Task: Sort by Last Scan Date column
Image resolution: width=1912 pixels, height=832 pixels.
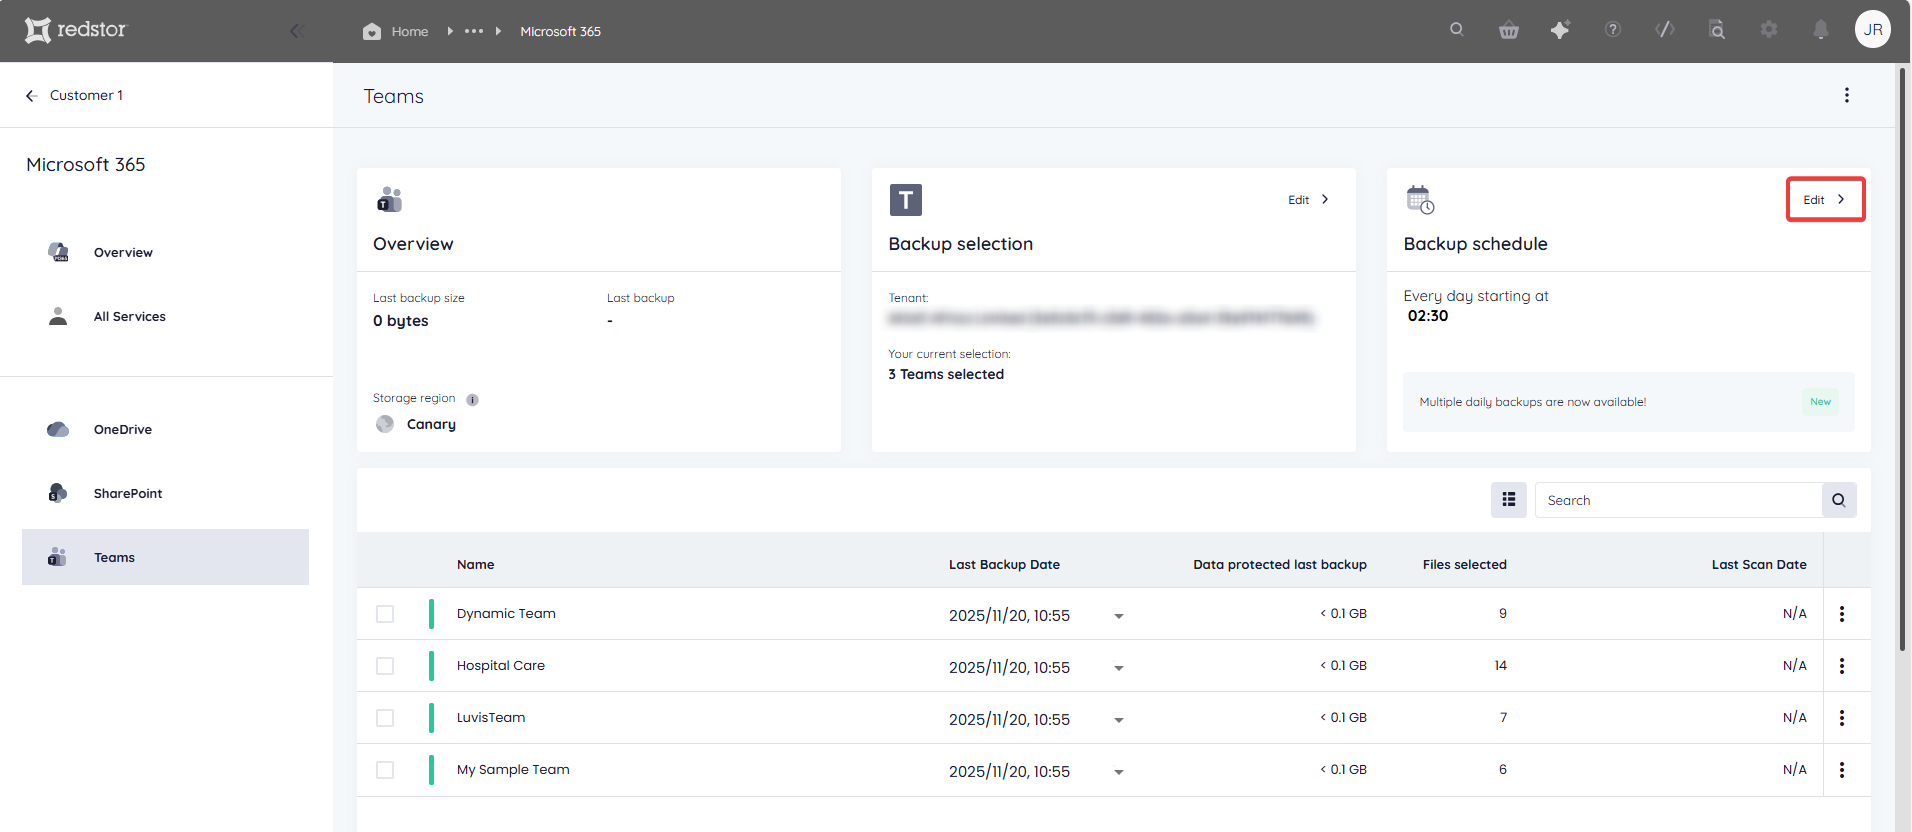Action: 1759,564
